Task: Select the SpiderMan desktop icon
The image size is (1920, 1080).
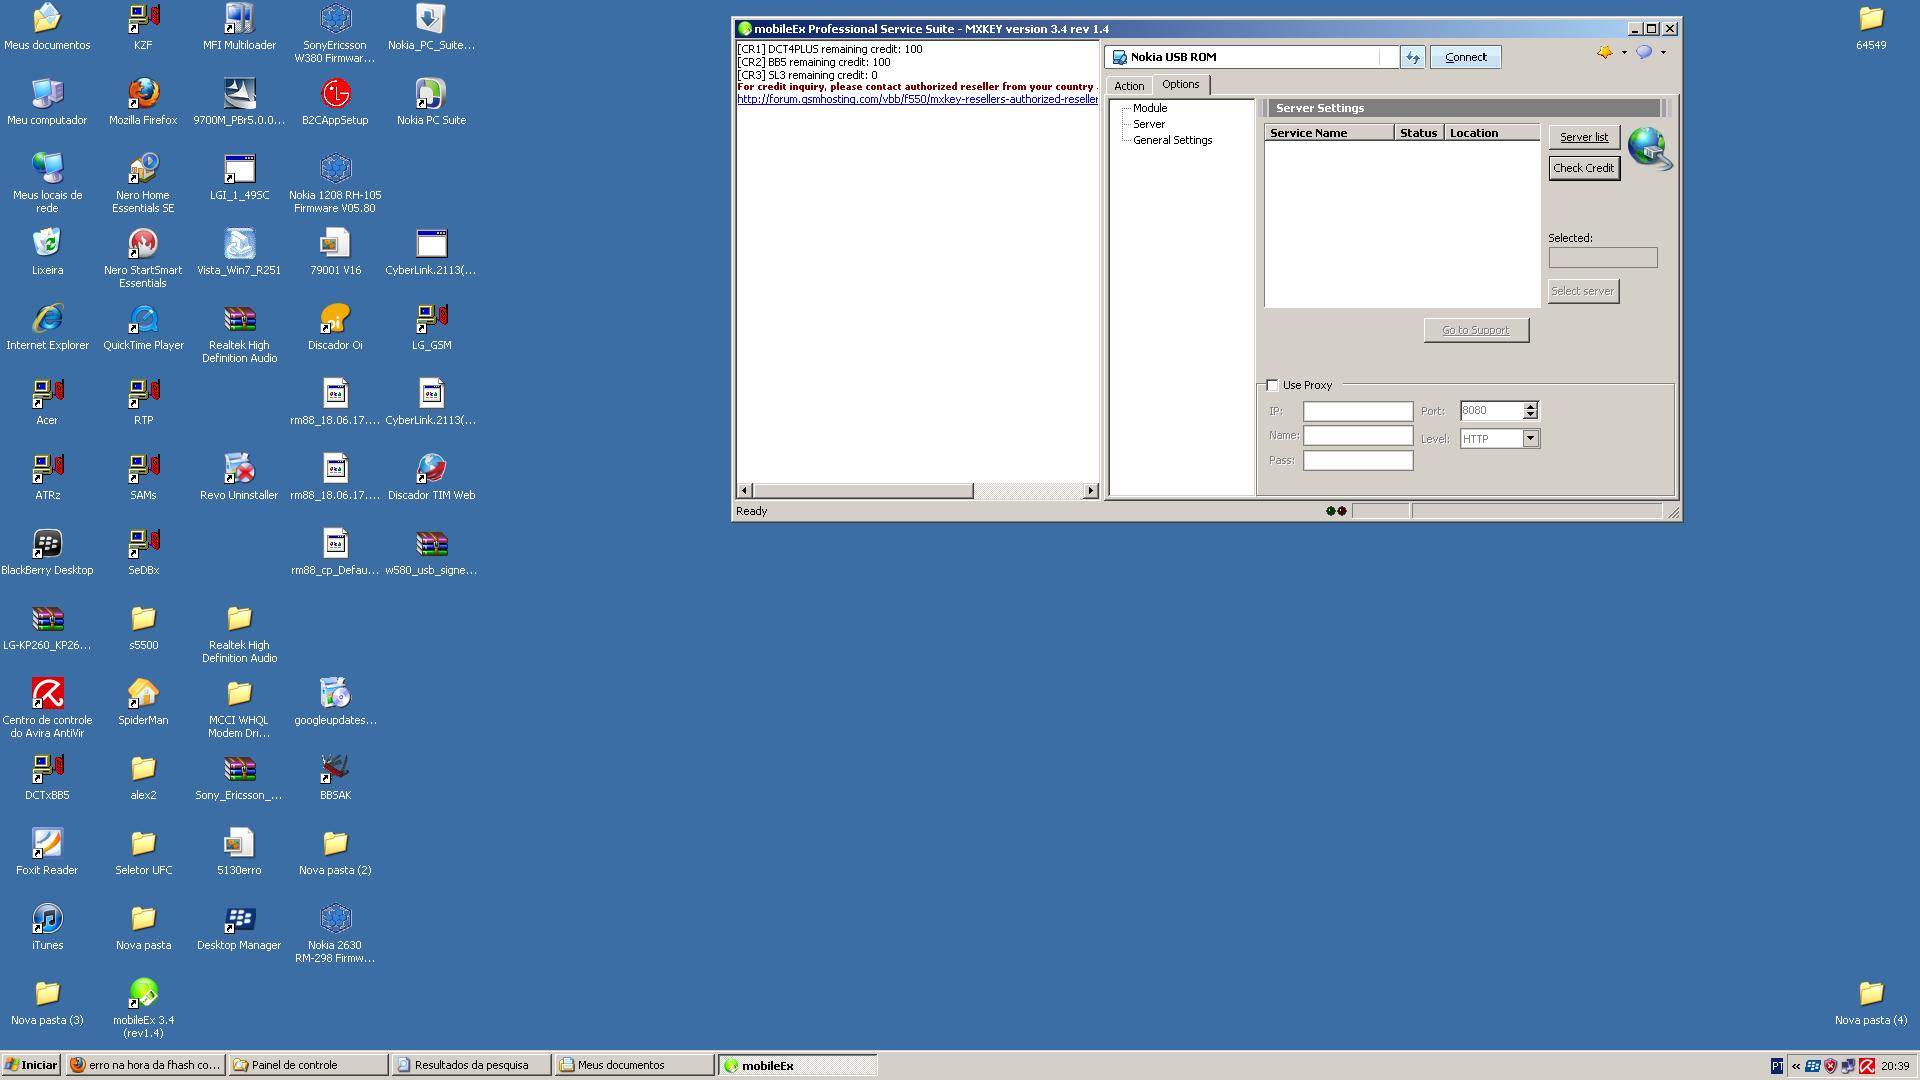Action: (143, 701)
